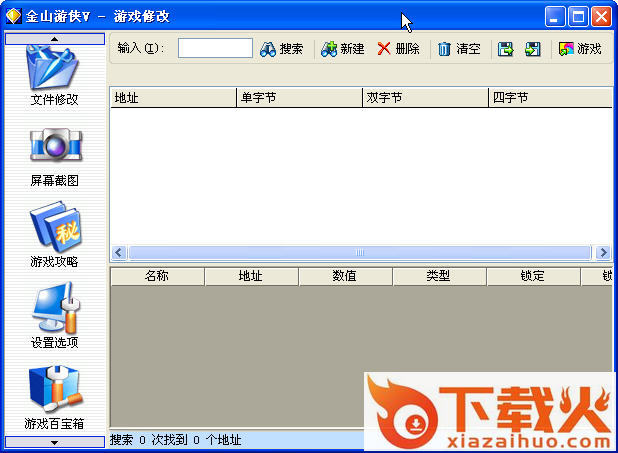Click the save list disk icon with right arrow
This screenshot has height=453, width=618.
tap(505, 49)
